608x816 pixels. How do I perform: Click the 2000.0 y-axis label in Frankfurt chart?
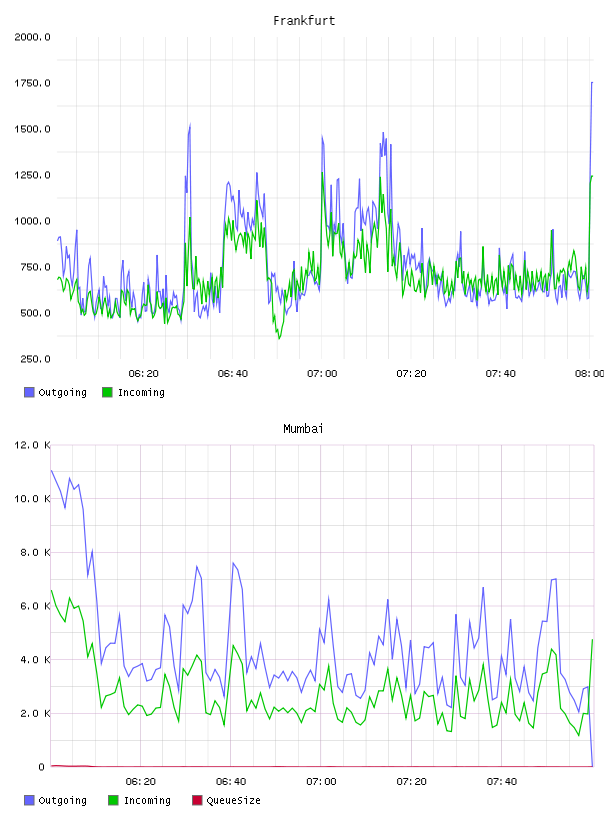pos(32,37)
